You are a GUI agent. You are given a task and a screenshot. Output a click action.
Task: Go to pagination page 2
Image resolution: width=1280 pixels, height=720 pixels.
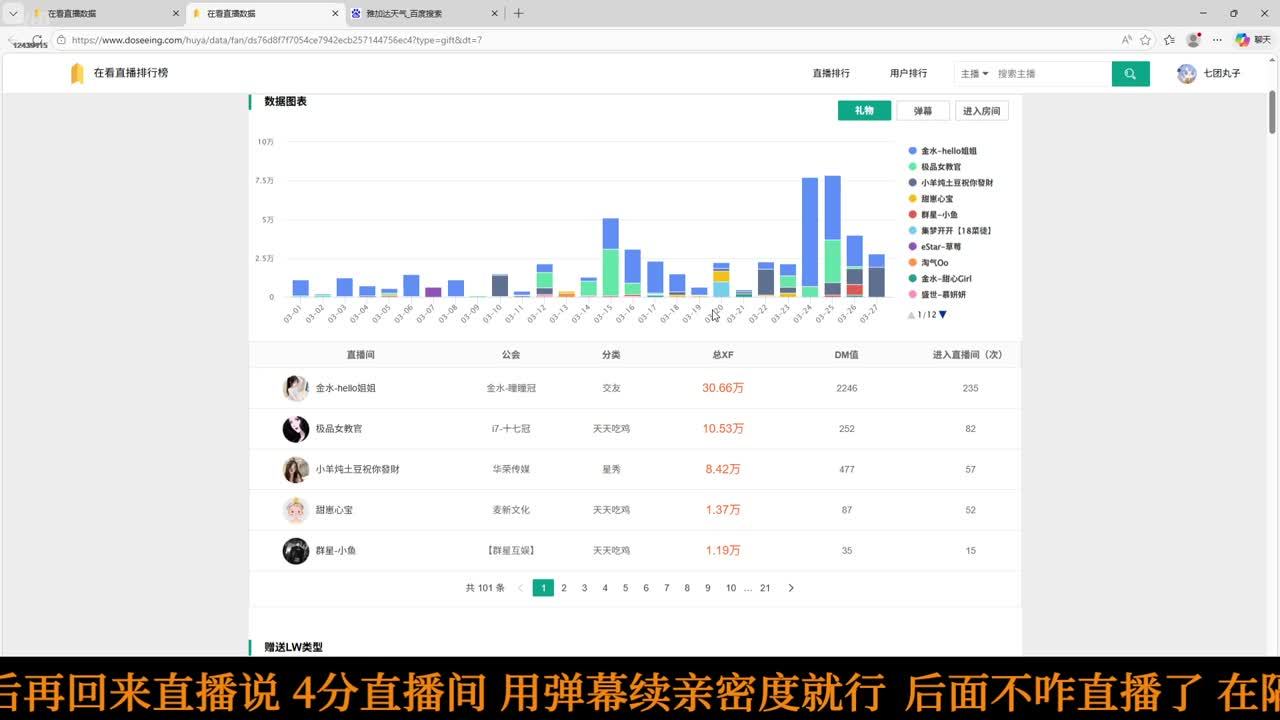[x=564, y=588]
